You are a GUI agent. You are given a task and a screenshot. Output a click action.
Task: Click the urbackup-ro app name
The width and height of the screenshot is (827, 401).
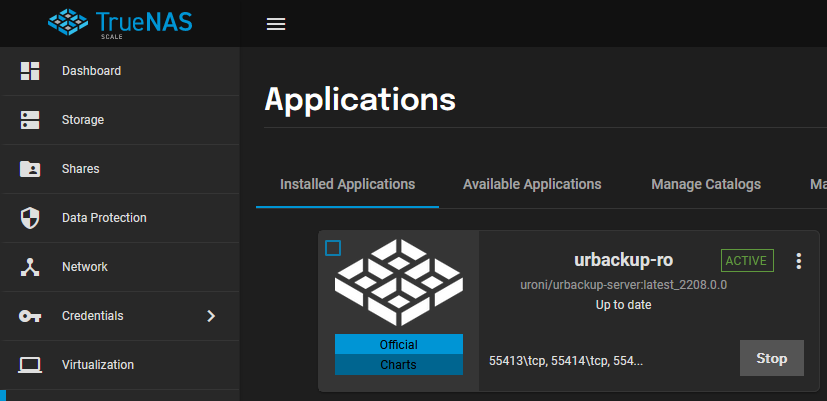pos(623,261)
